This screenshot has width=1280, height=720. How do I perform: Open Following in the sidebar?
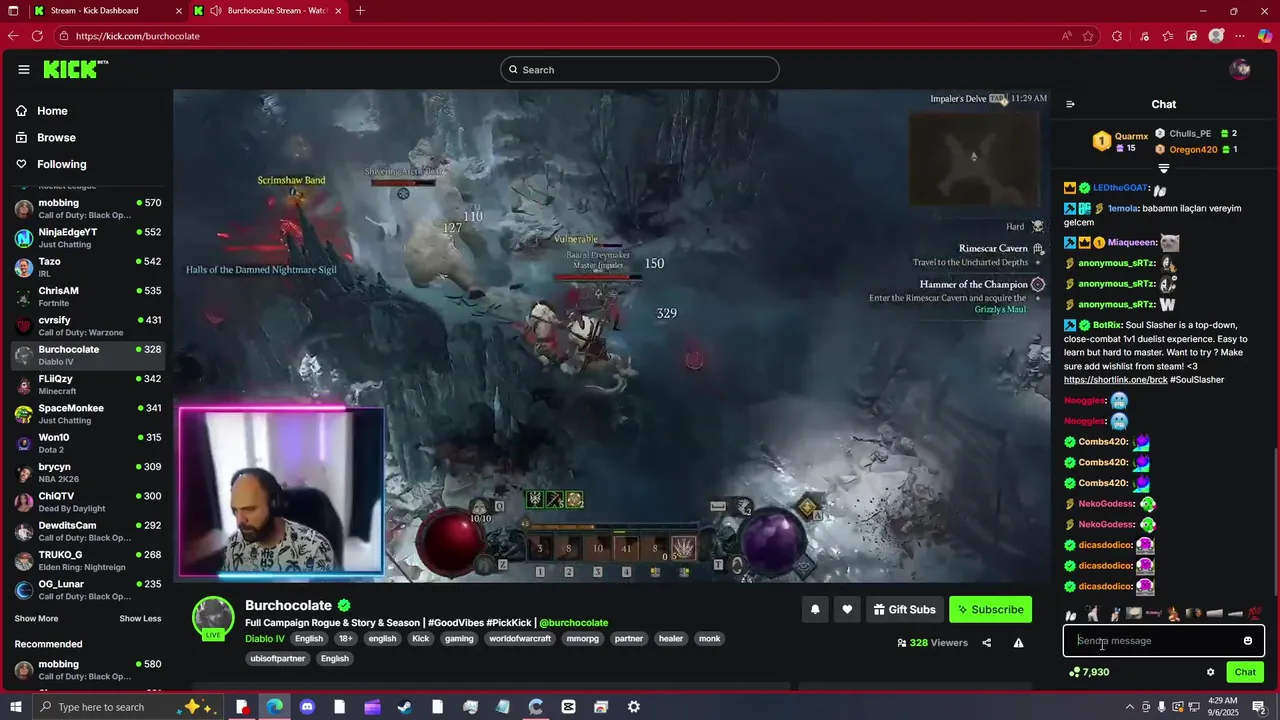point(62,164)
